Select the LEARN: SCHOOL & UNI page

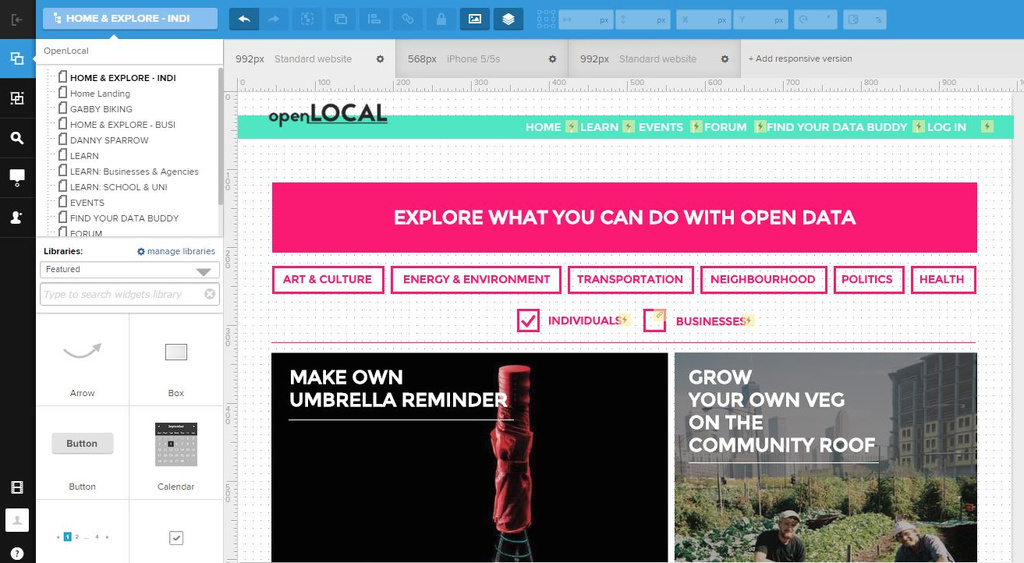118,187
